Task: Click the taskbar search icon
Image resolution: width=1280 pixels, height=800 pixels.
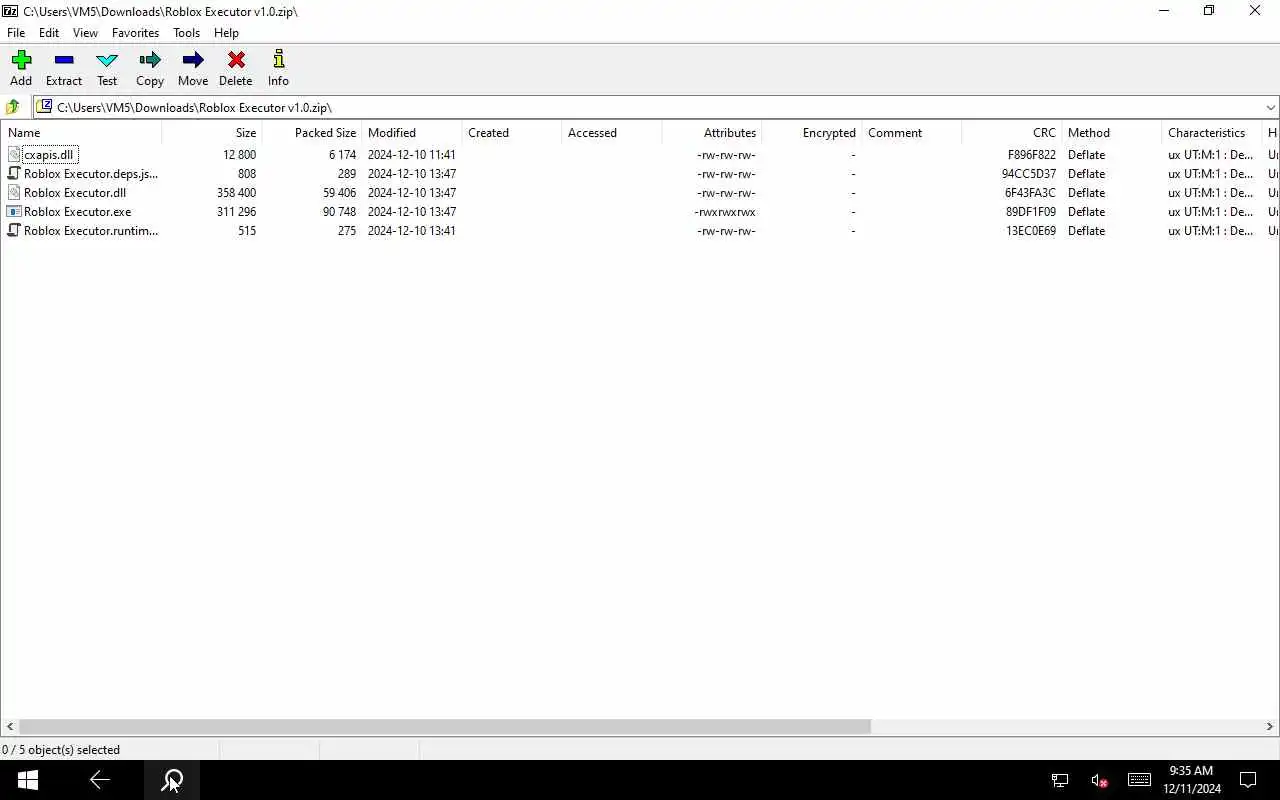Action: coord(172,780)
